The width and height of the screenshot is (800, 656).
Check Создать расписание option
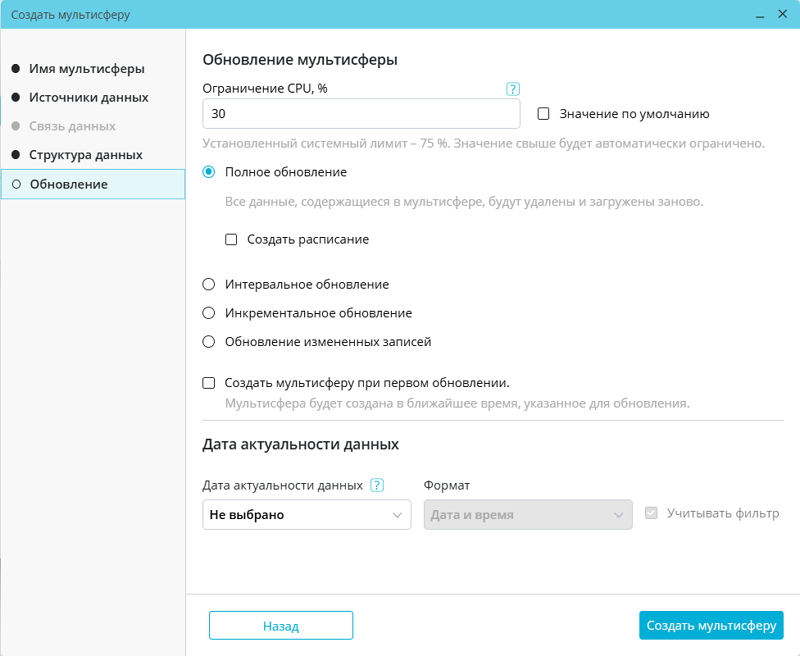[x=231, y=240]
